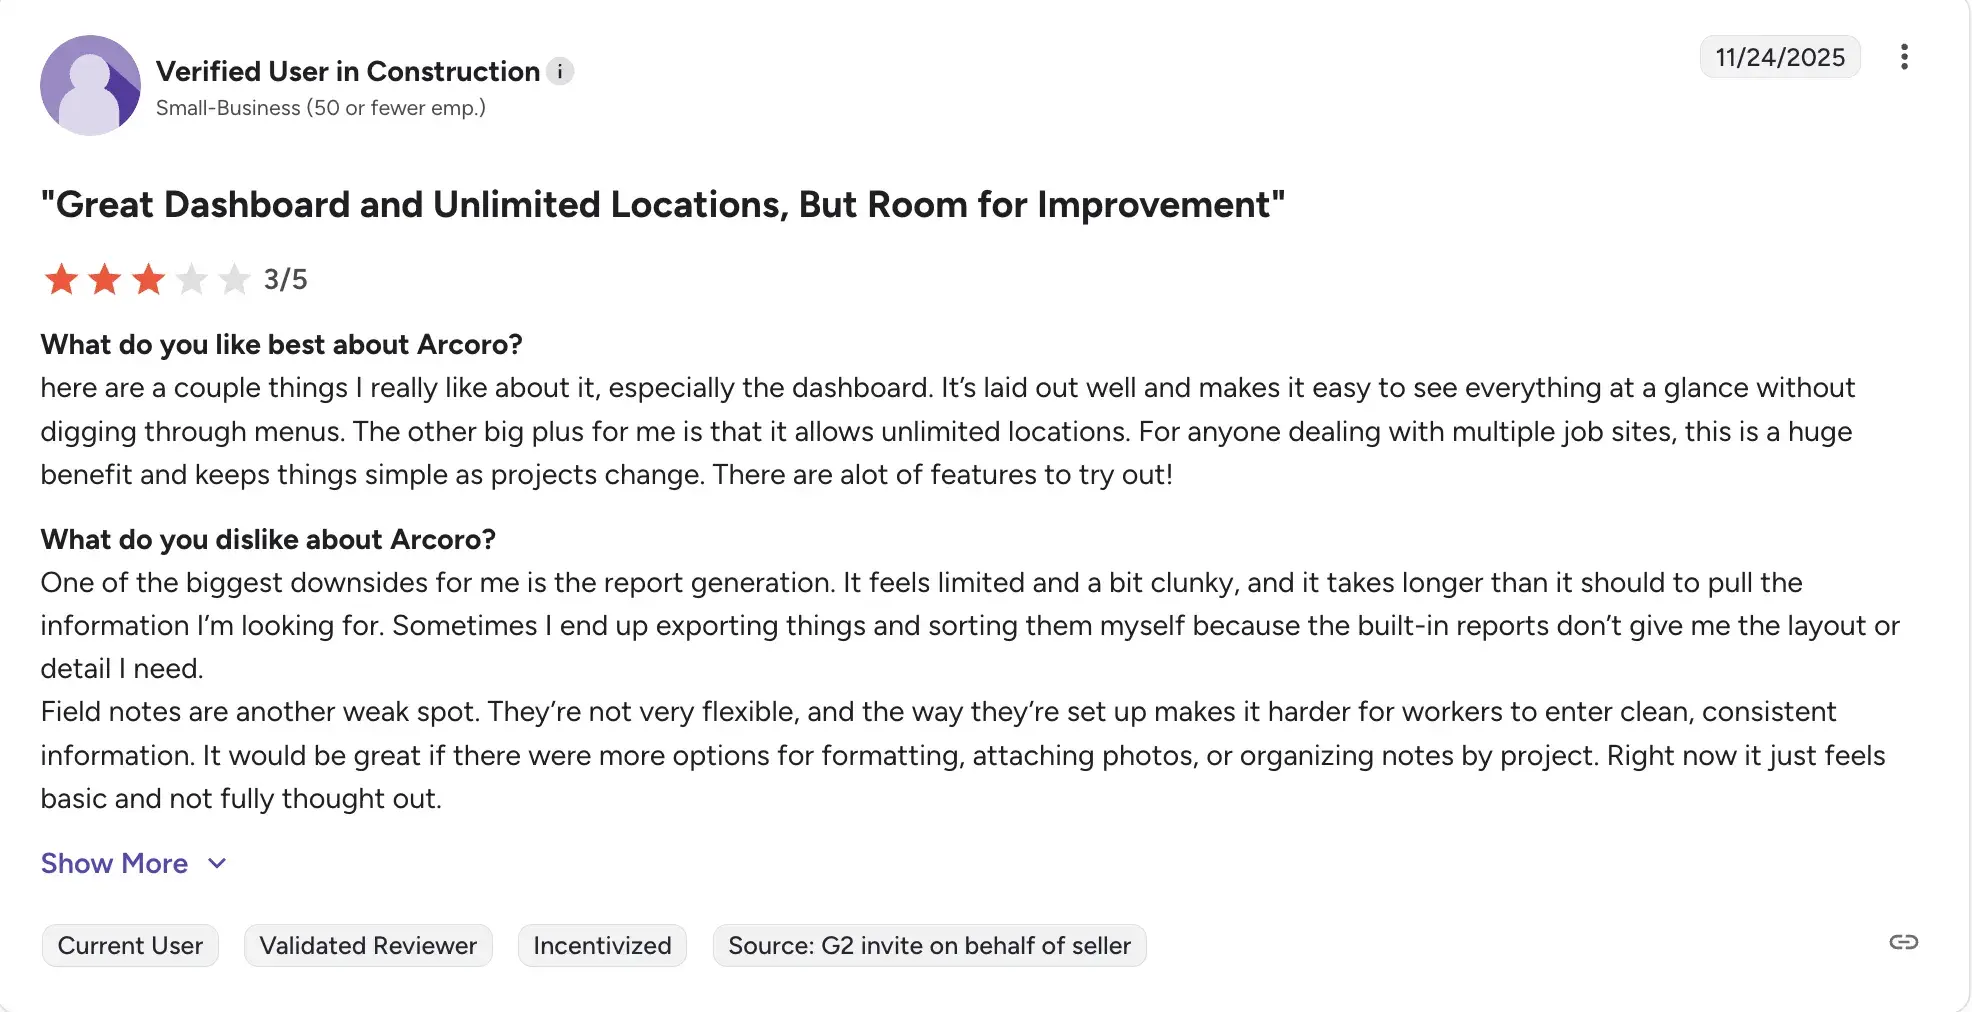Click the reviewer's purple avatar image

tap(90, 85)
